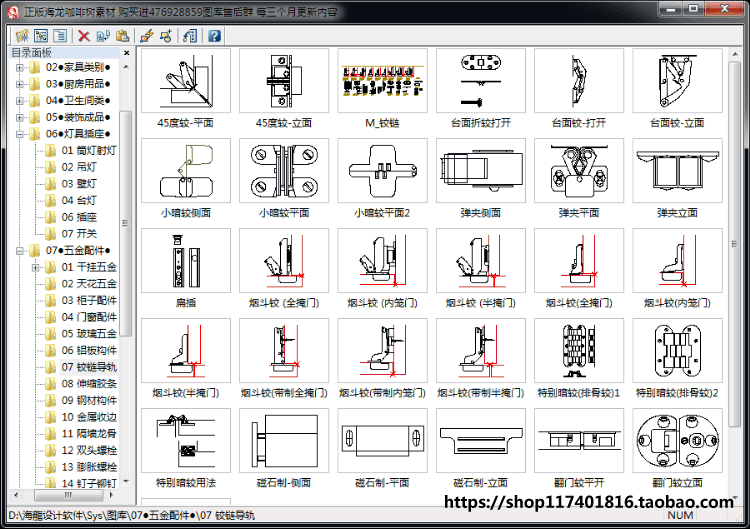The width and height of the screenshot is (750, 529).
Task: Click the list view toolbar icon
Action: tap(60, 36)
